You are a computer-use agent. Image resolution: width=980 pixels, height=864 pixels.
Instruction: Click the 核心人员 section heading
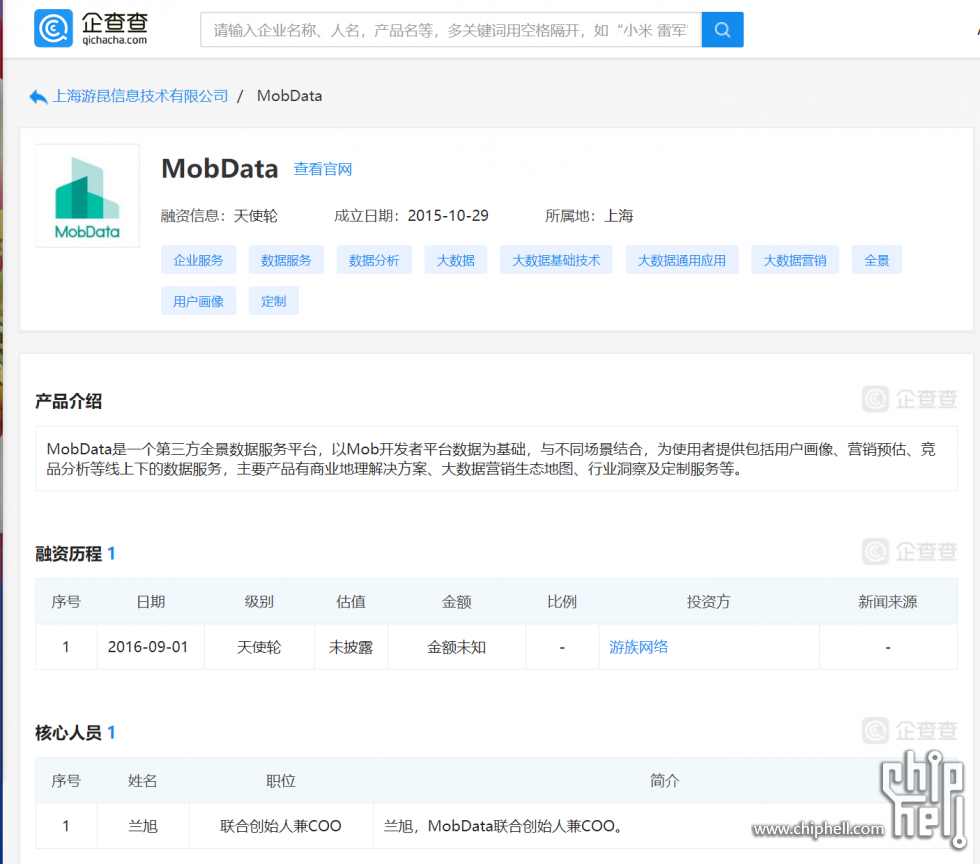pyautogui.click(x=69, y=733)
